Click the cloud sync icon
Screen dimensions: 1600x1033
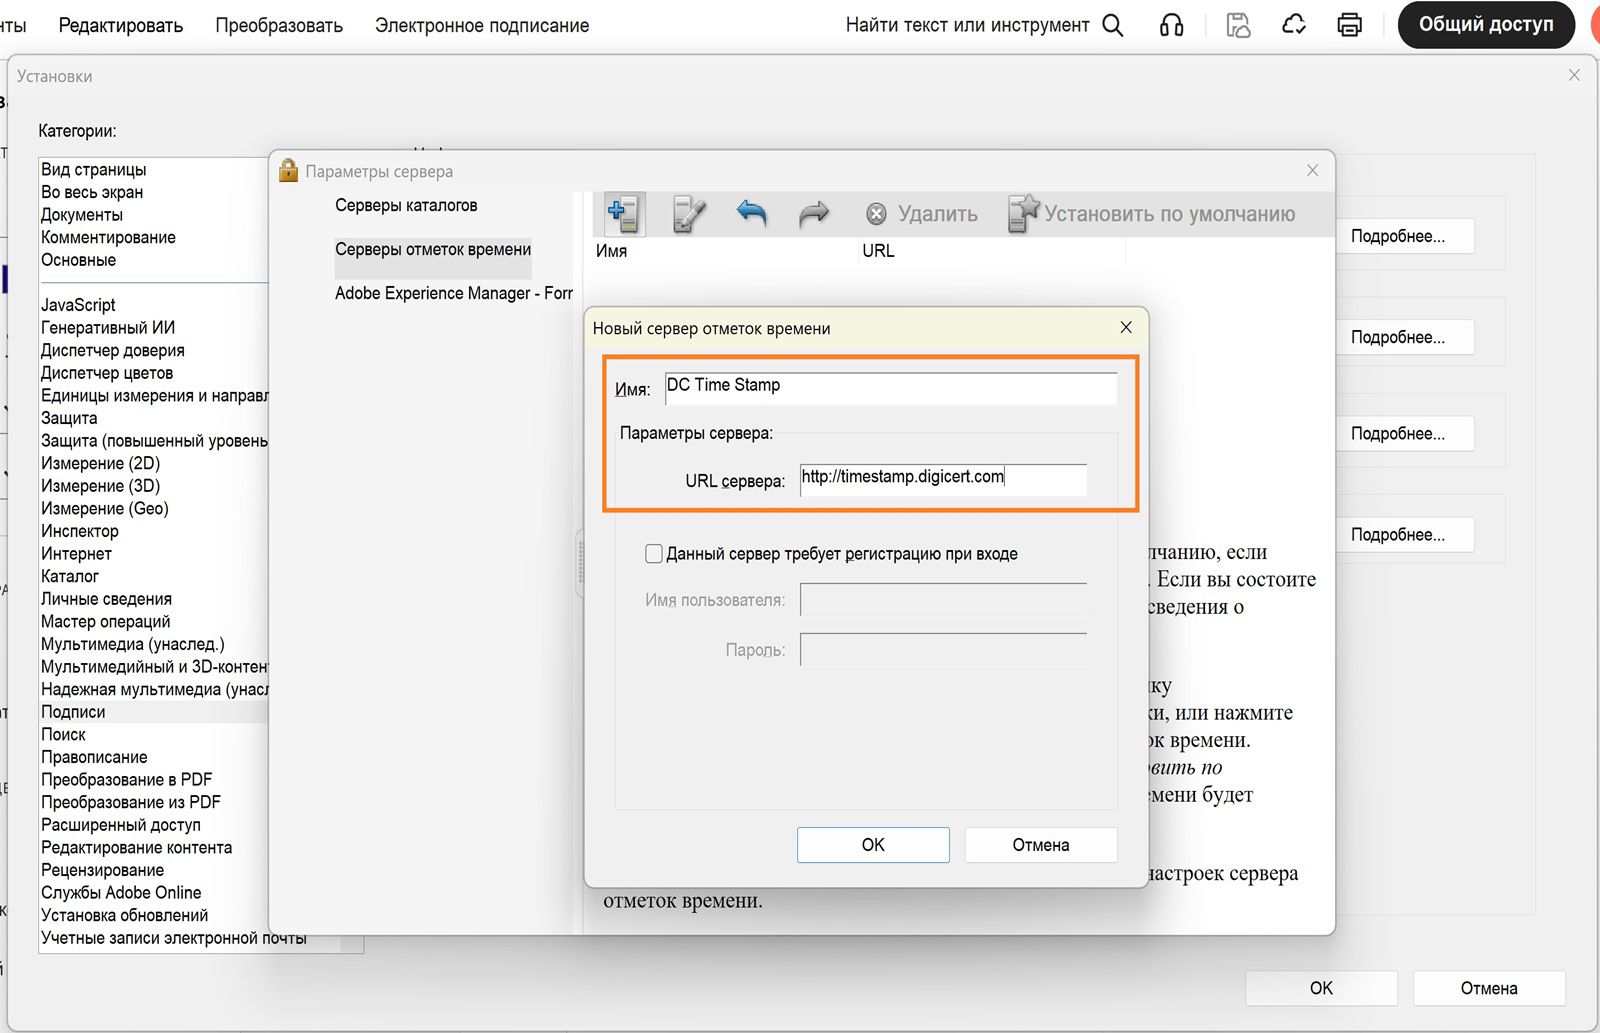click(1294, 25)
